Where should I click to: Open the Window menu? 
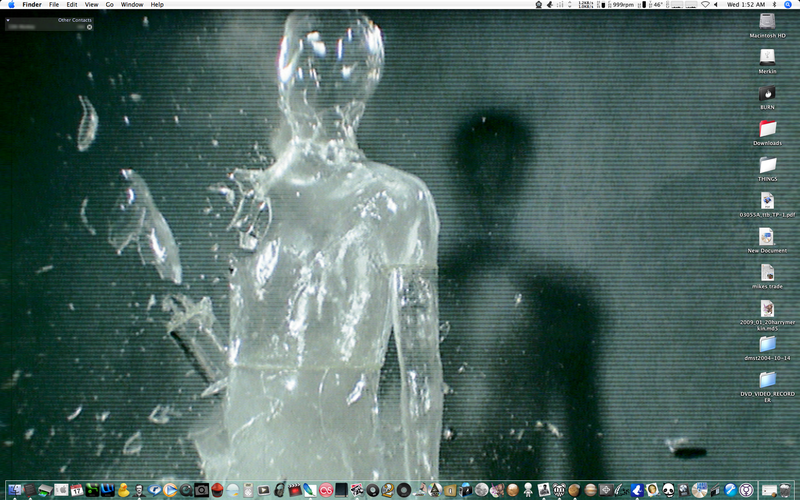click(x=132, y=5)
